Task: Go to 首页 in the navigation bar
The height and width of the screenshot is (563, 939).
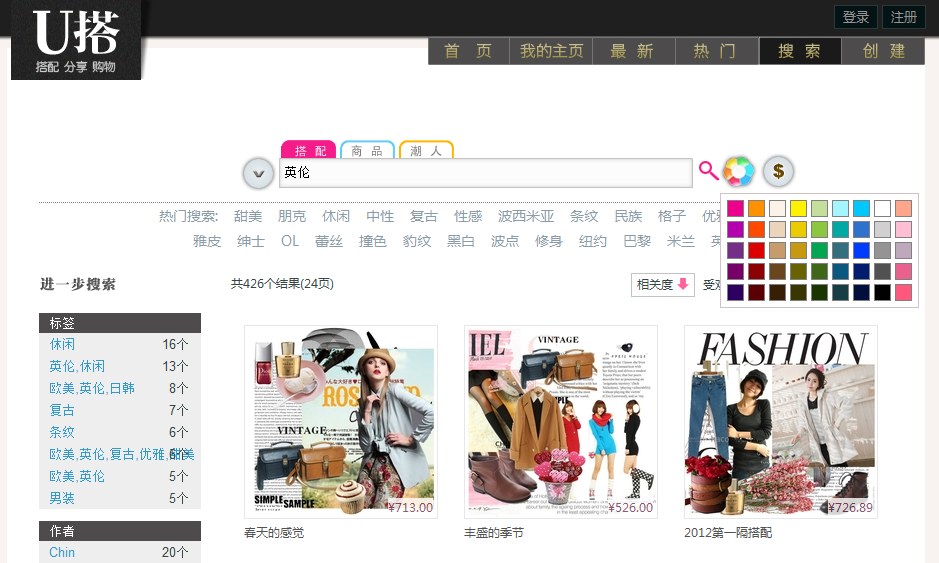Action: click(x=469, y=51)
